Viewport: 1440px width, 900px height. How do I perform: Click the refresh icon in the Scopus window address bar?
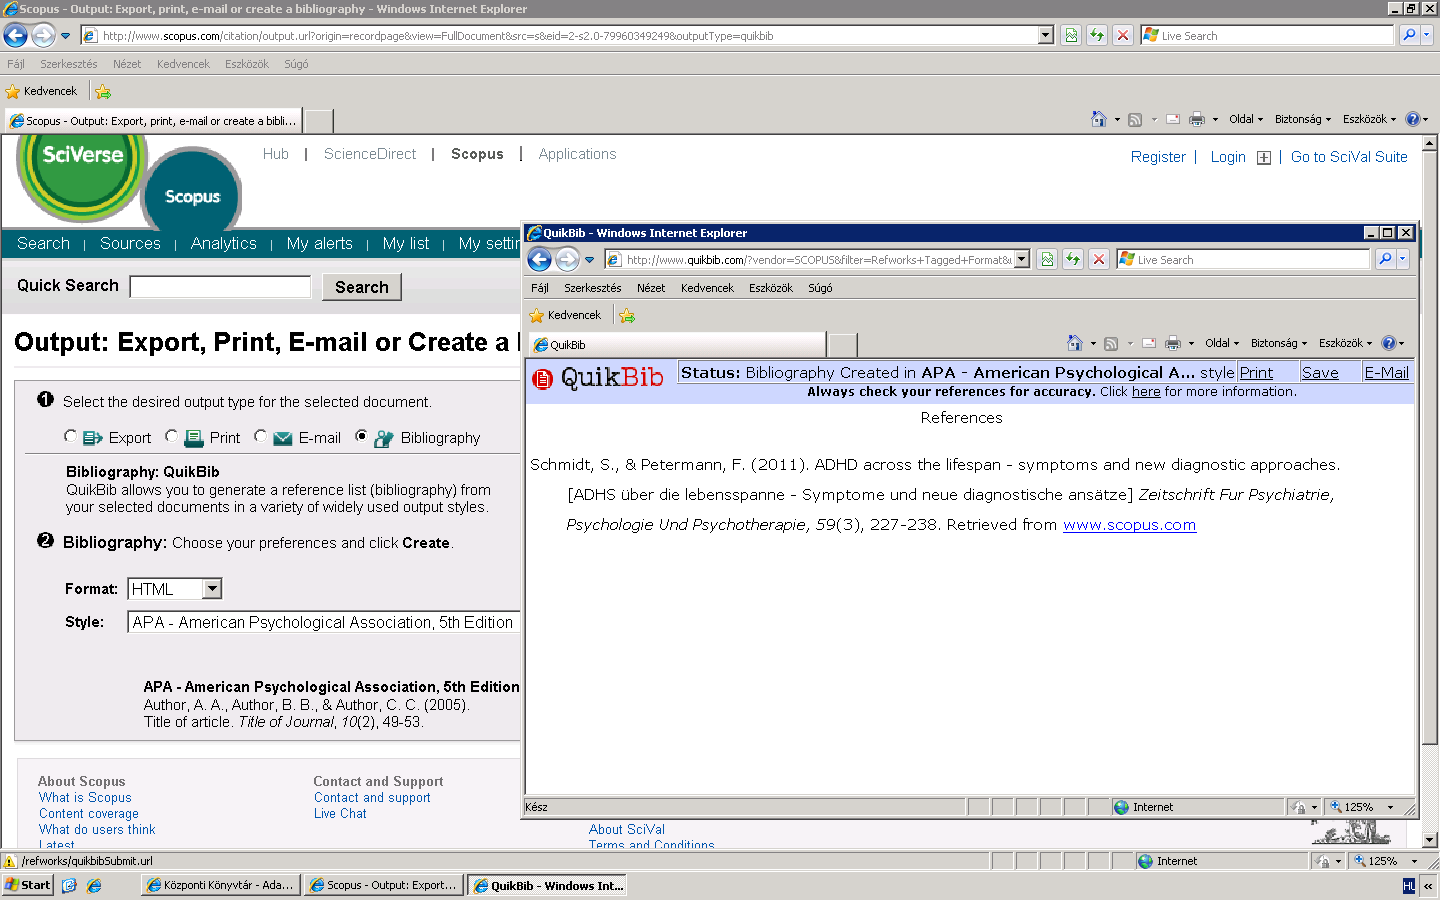click(1097, 36)
